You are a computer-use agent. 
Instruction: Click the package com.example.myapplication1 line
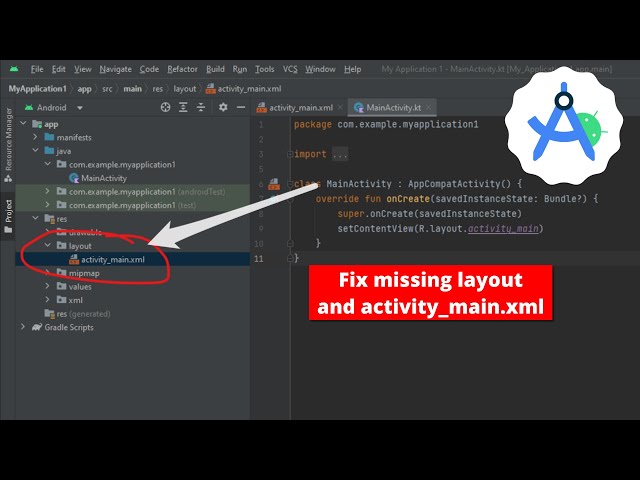(x=386, y=124)
